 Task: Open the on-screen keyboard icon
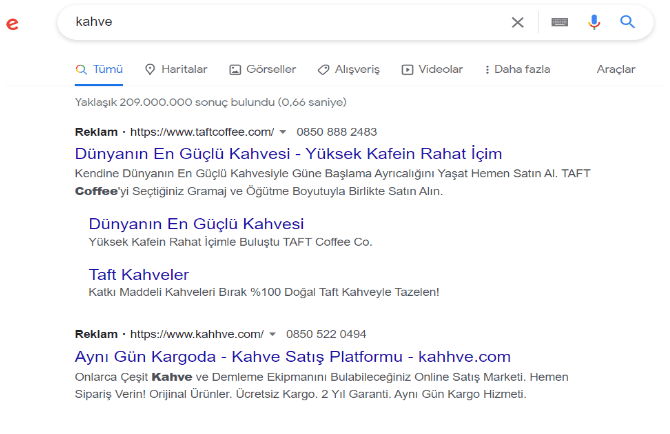click(x=559, y=22)
